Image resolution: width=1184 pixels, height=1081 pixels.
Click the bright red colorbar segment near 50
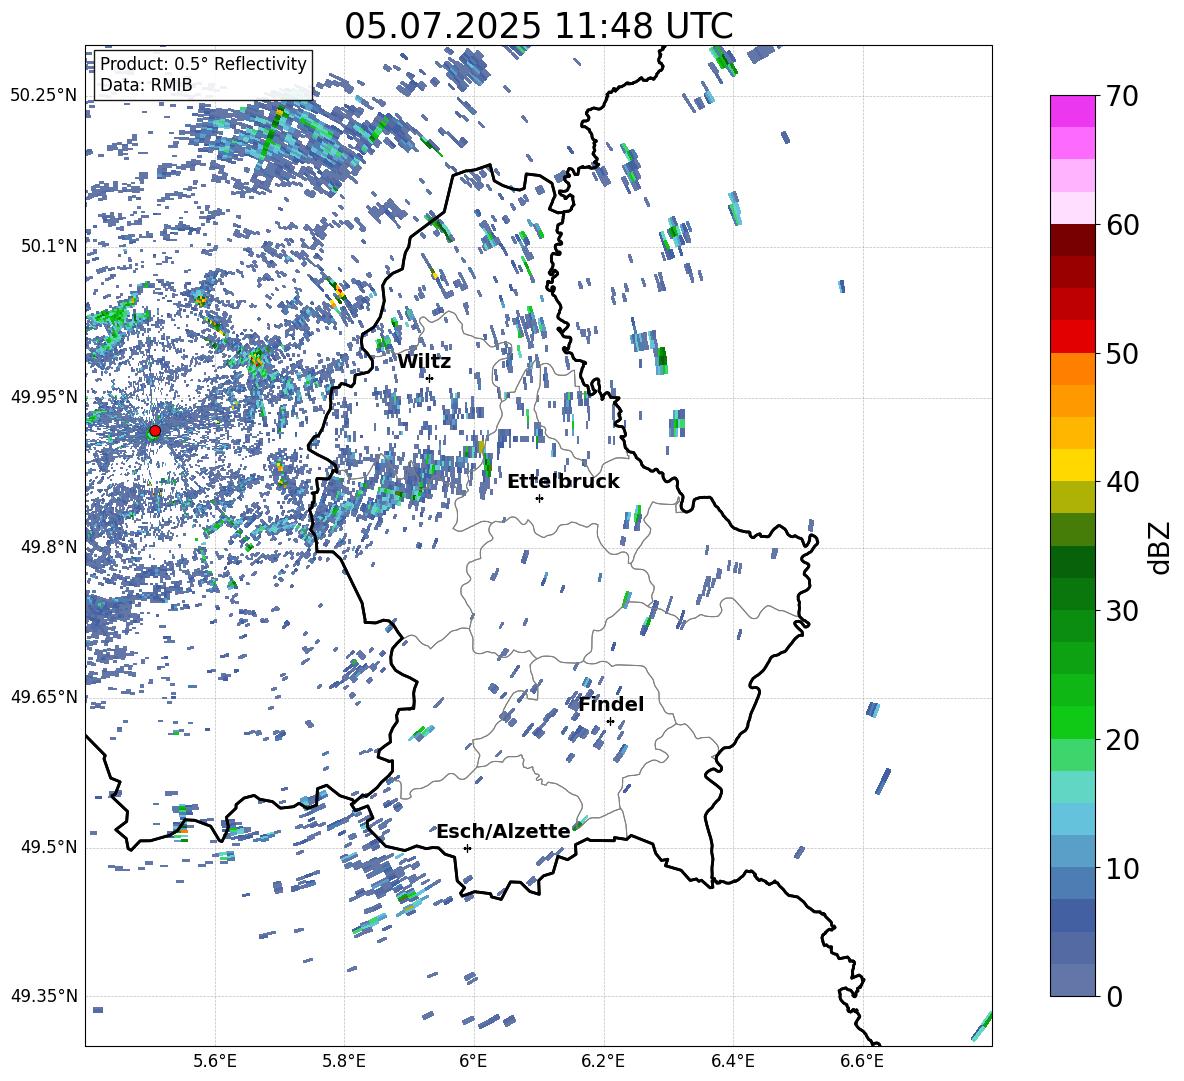coord(1072,337)
